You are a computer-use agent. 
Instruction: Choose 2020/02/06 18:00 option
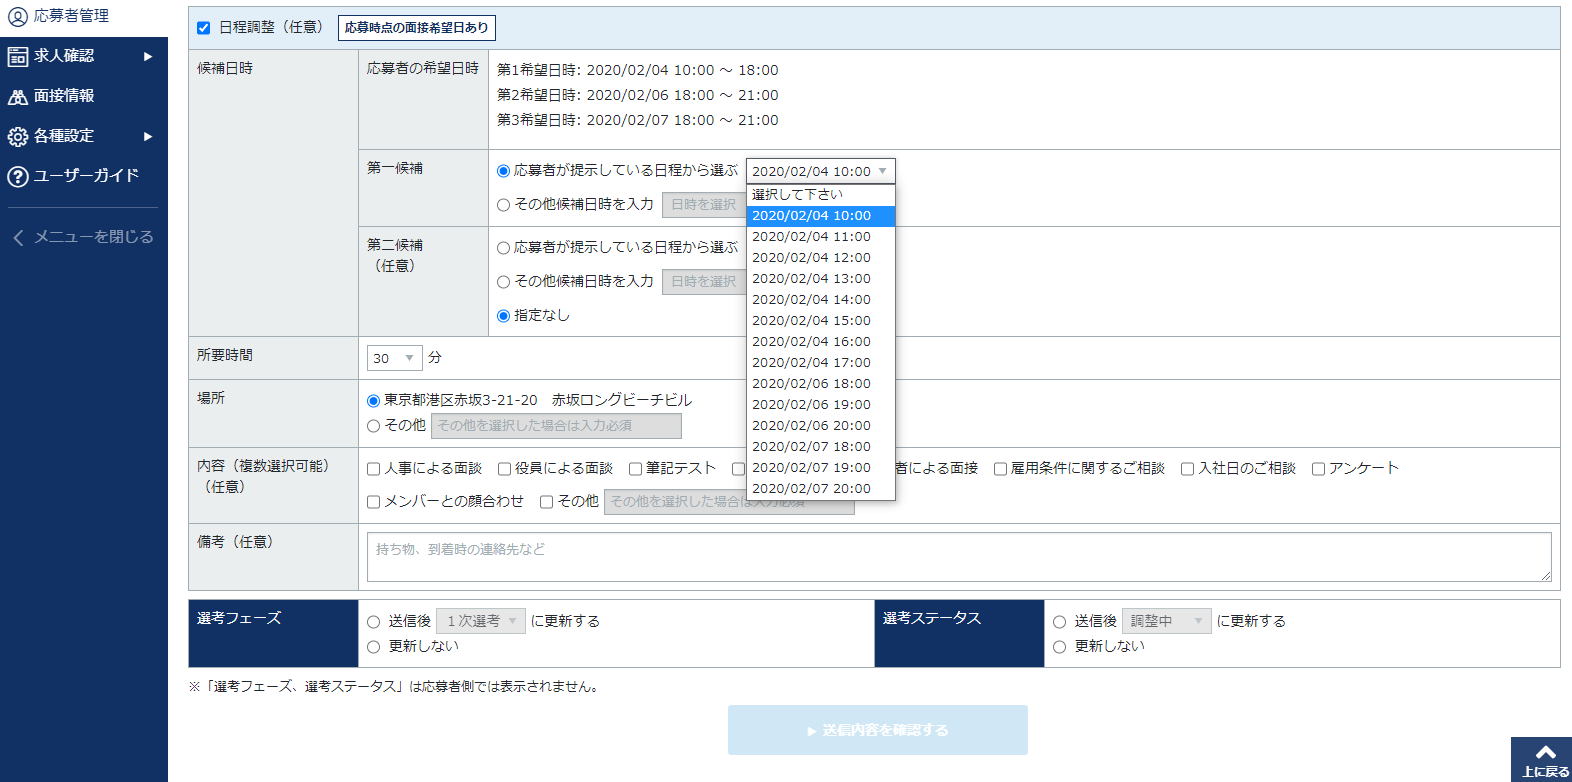pos(821,384)
